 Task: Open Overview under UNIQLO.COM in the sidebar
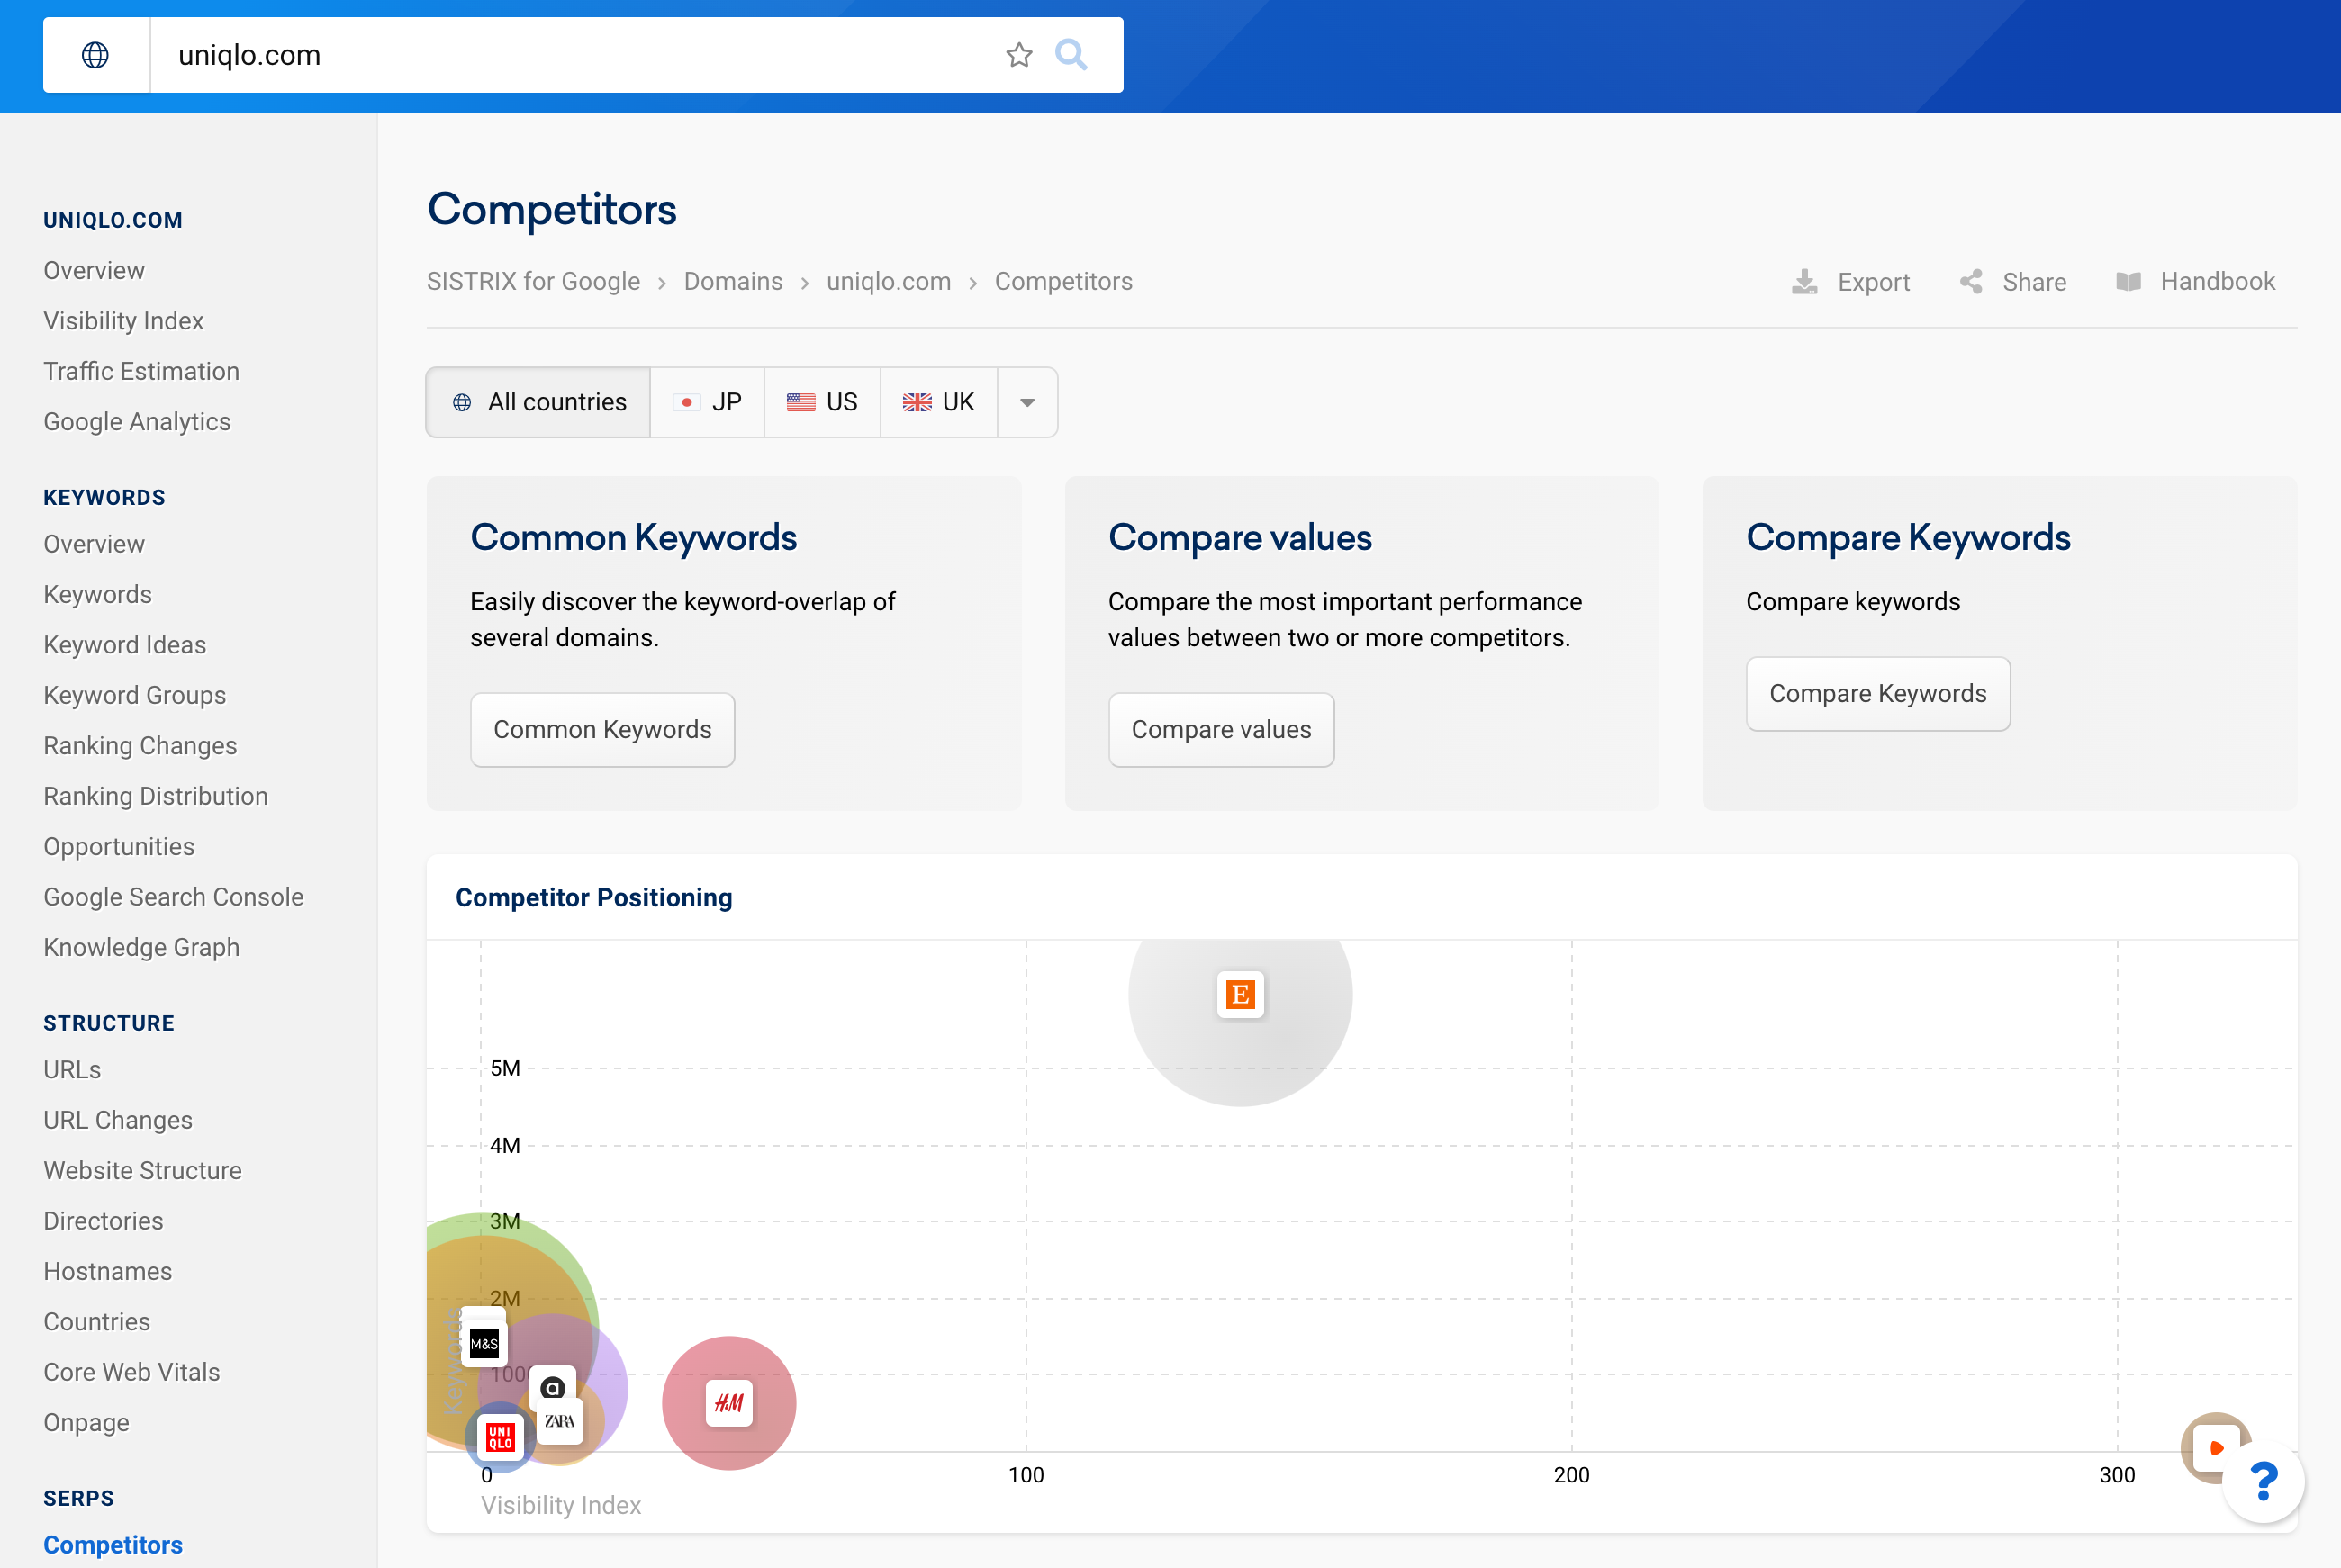[x=94, y=271]
